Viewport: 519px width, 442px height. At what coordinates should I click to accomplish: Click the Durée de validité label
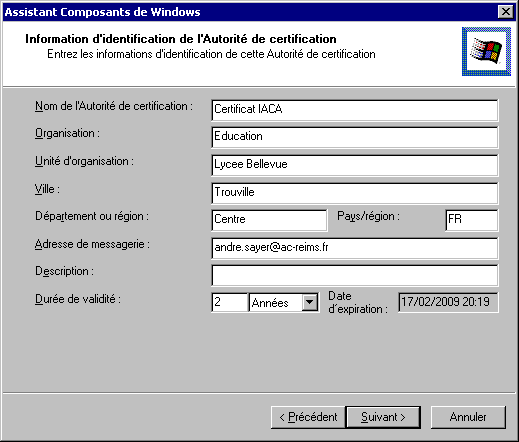pos(78,299)
